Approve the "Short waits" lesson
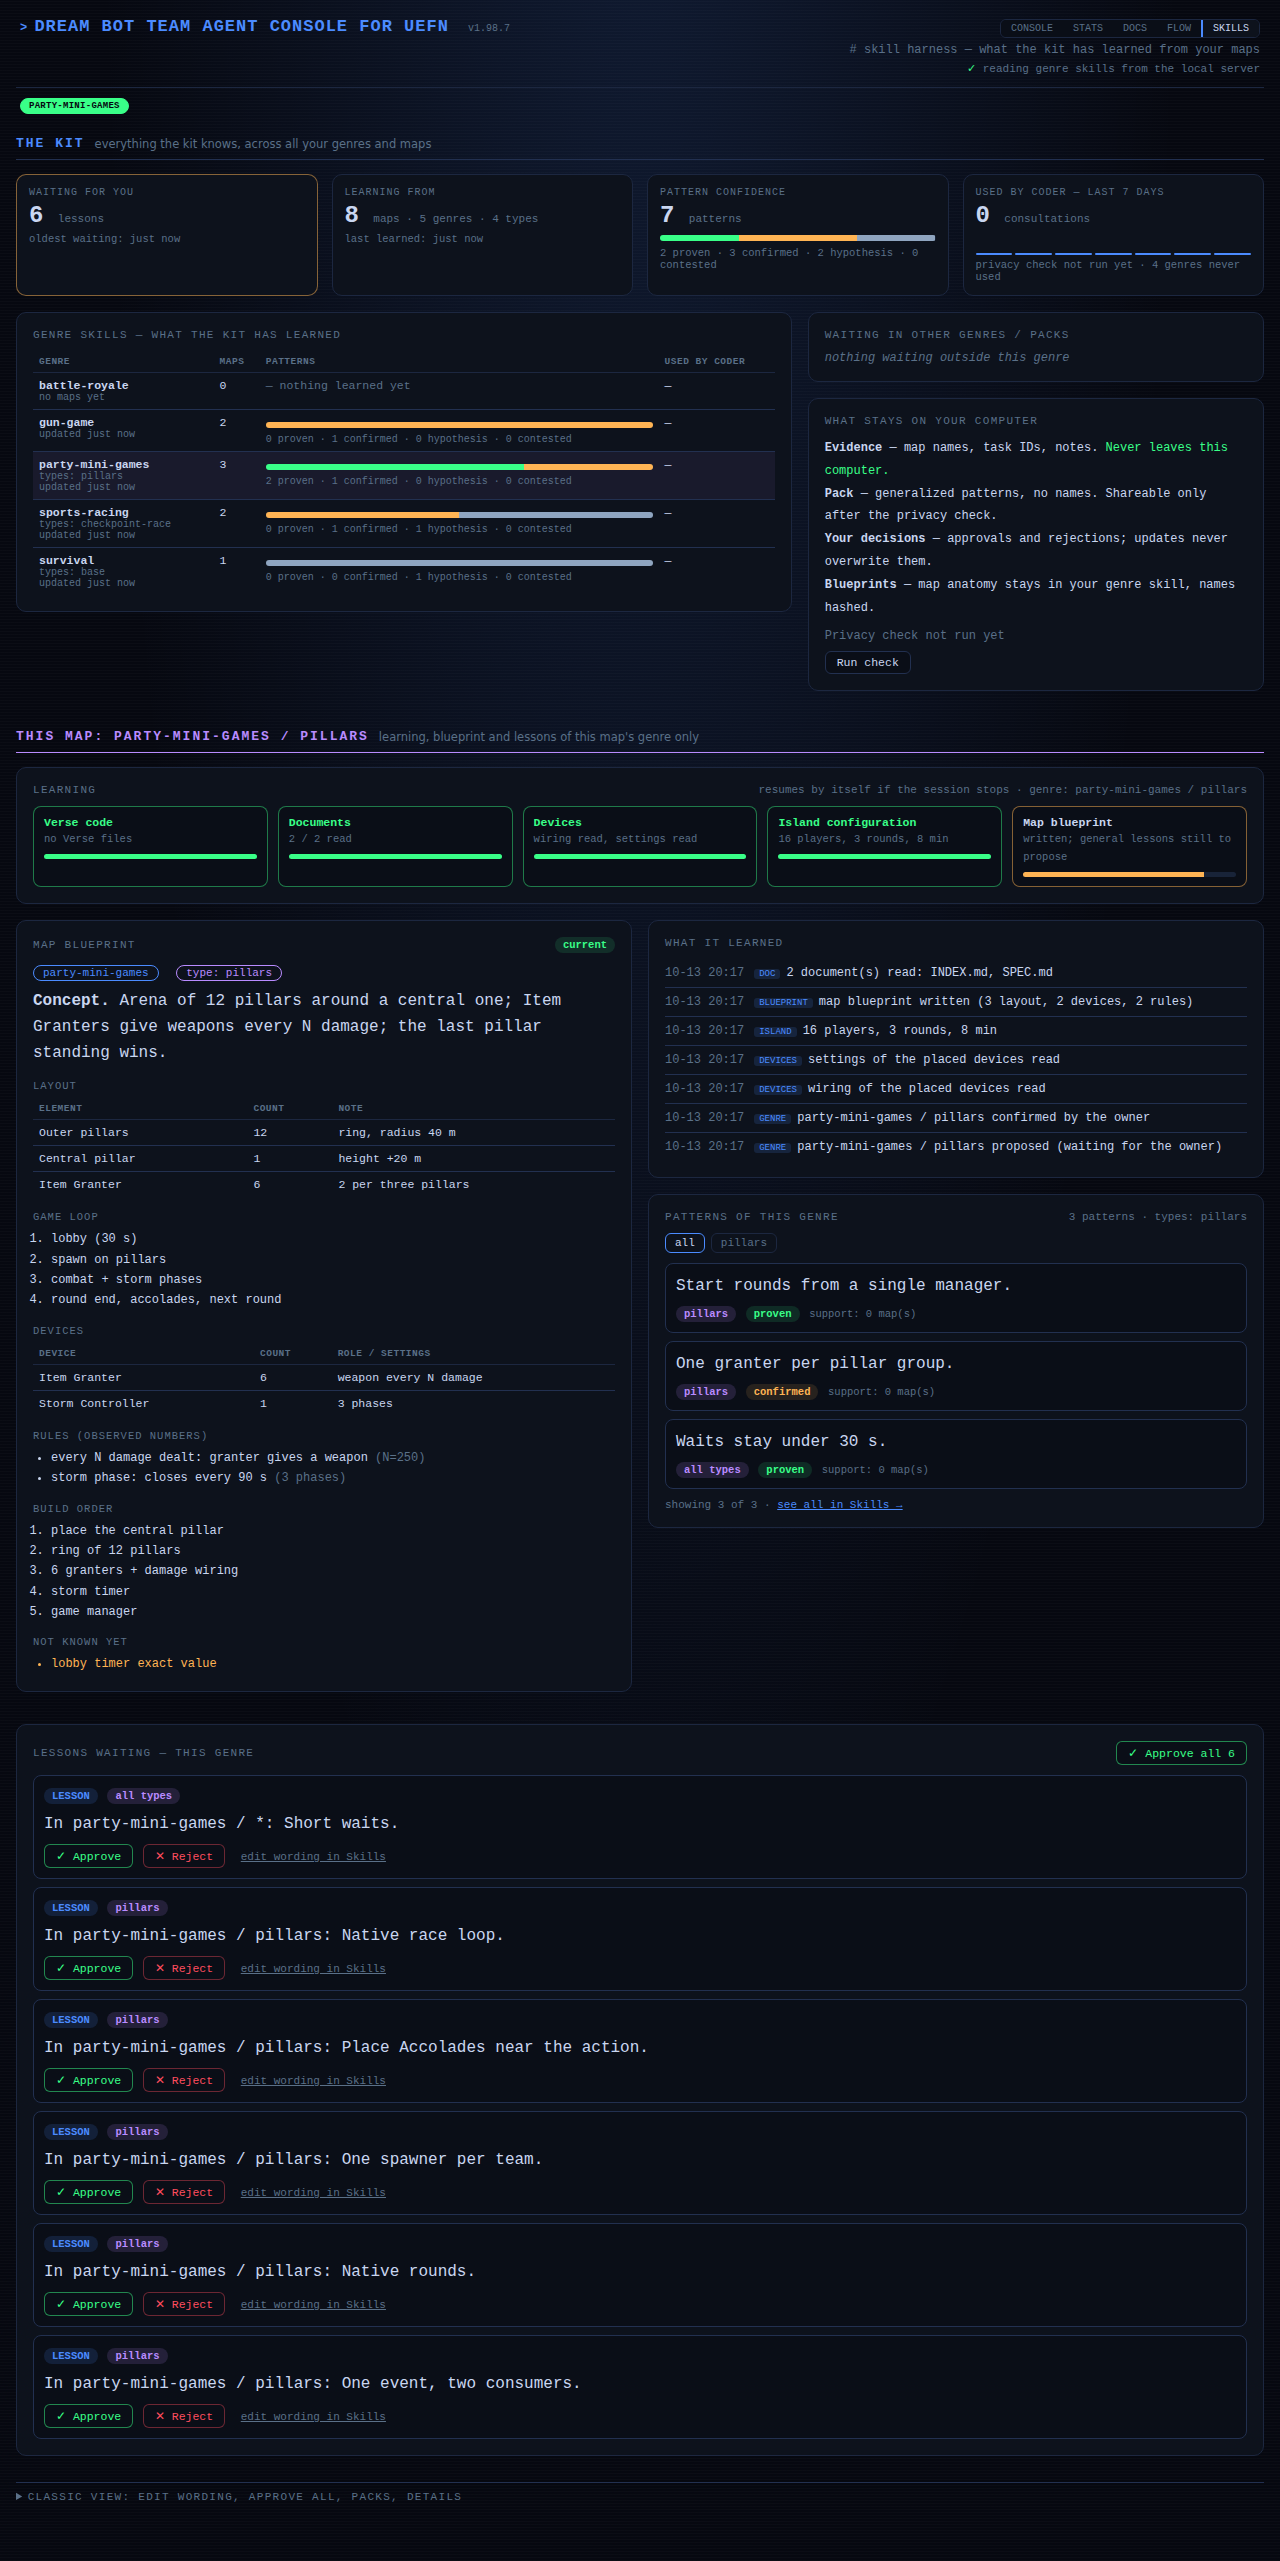The height and width of the screenshot is (2561, 1280). pos(88,1856)
